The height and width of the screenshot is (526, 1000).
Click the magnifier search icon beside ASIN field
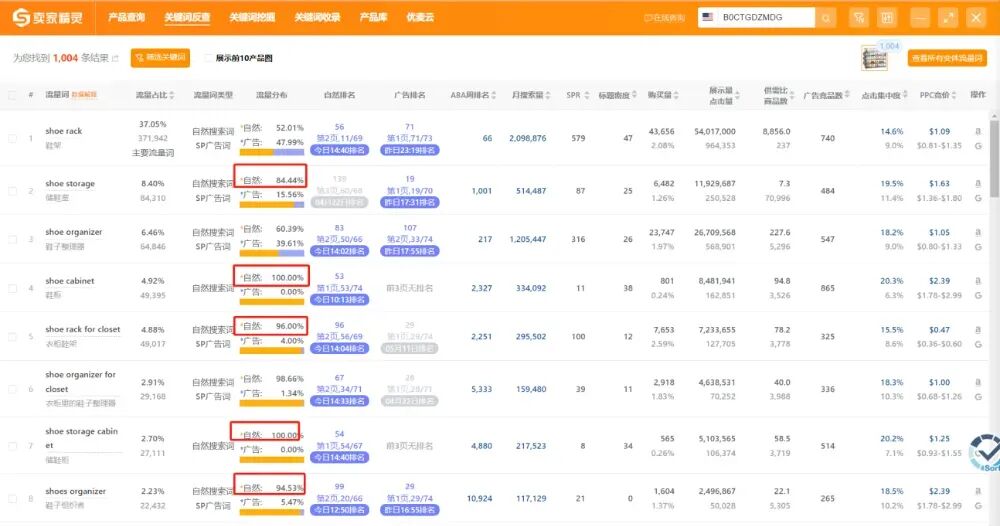[826, 18]
